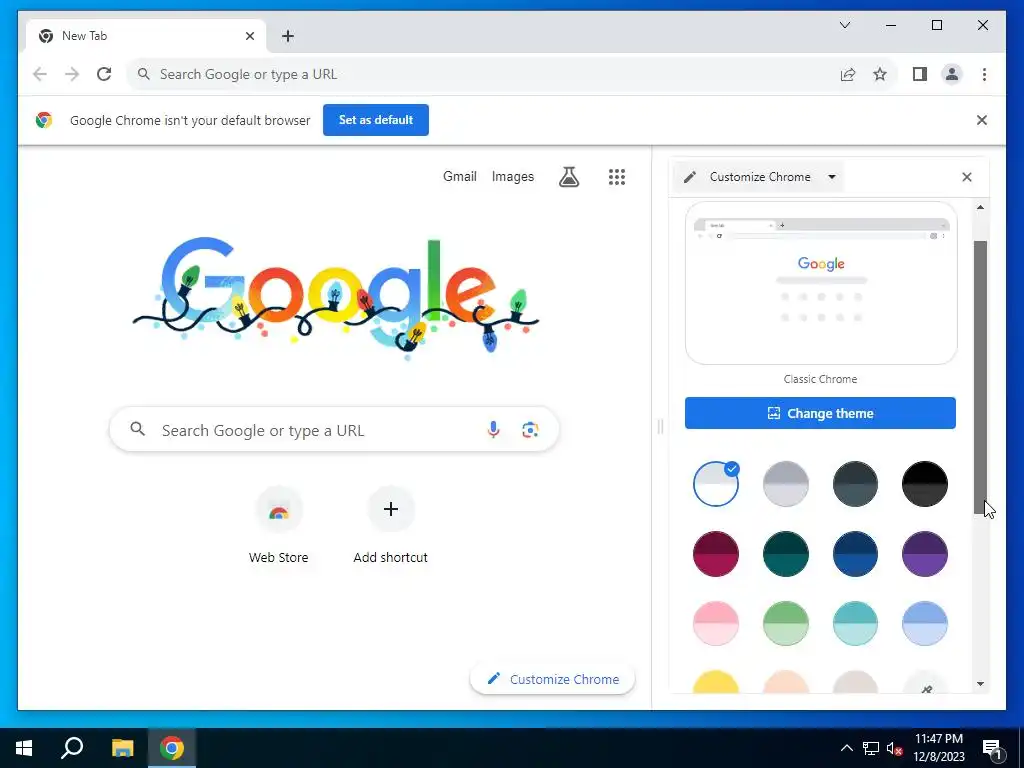Viewport: 1024px width, 768px height.
Task: Select the light grey color swatch
Action: (x=786, y=484)
